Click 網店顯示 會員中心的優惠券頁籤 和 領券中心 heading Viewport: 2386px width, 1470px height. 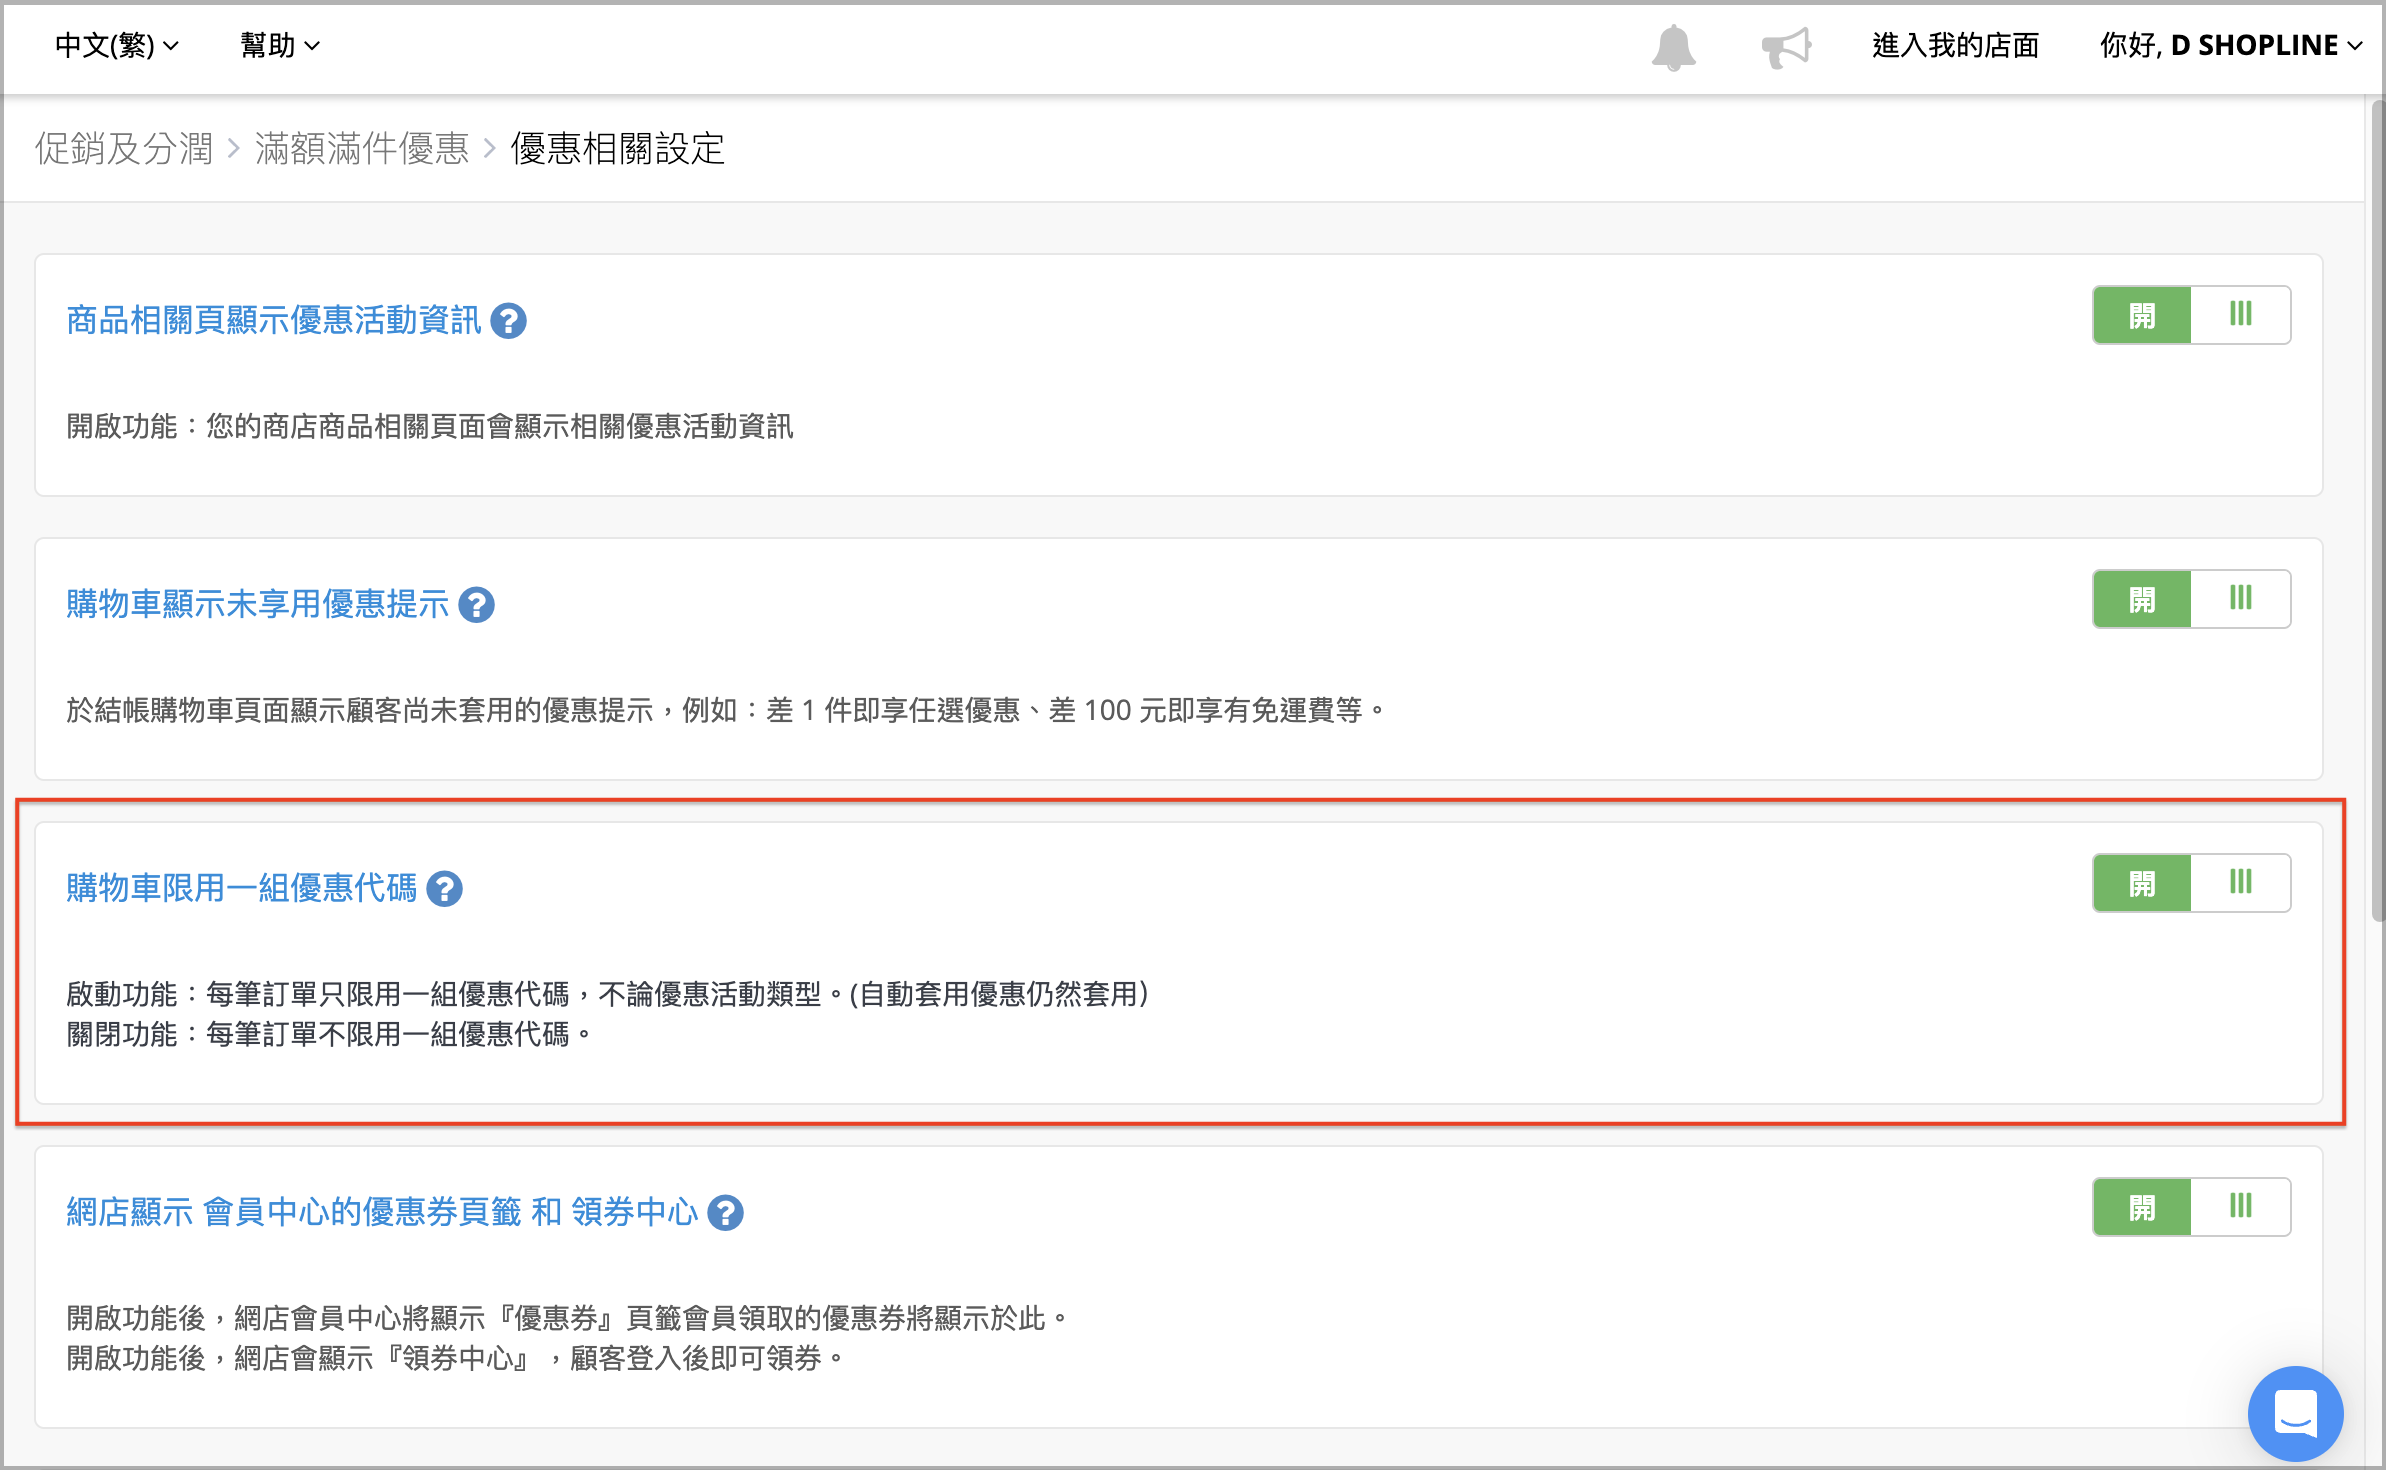(x=382, y=1213)
